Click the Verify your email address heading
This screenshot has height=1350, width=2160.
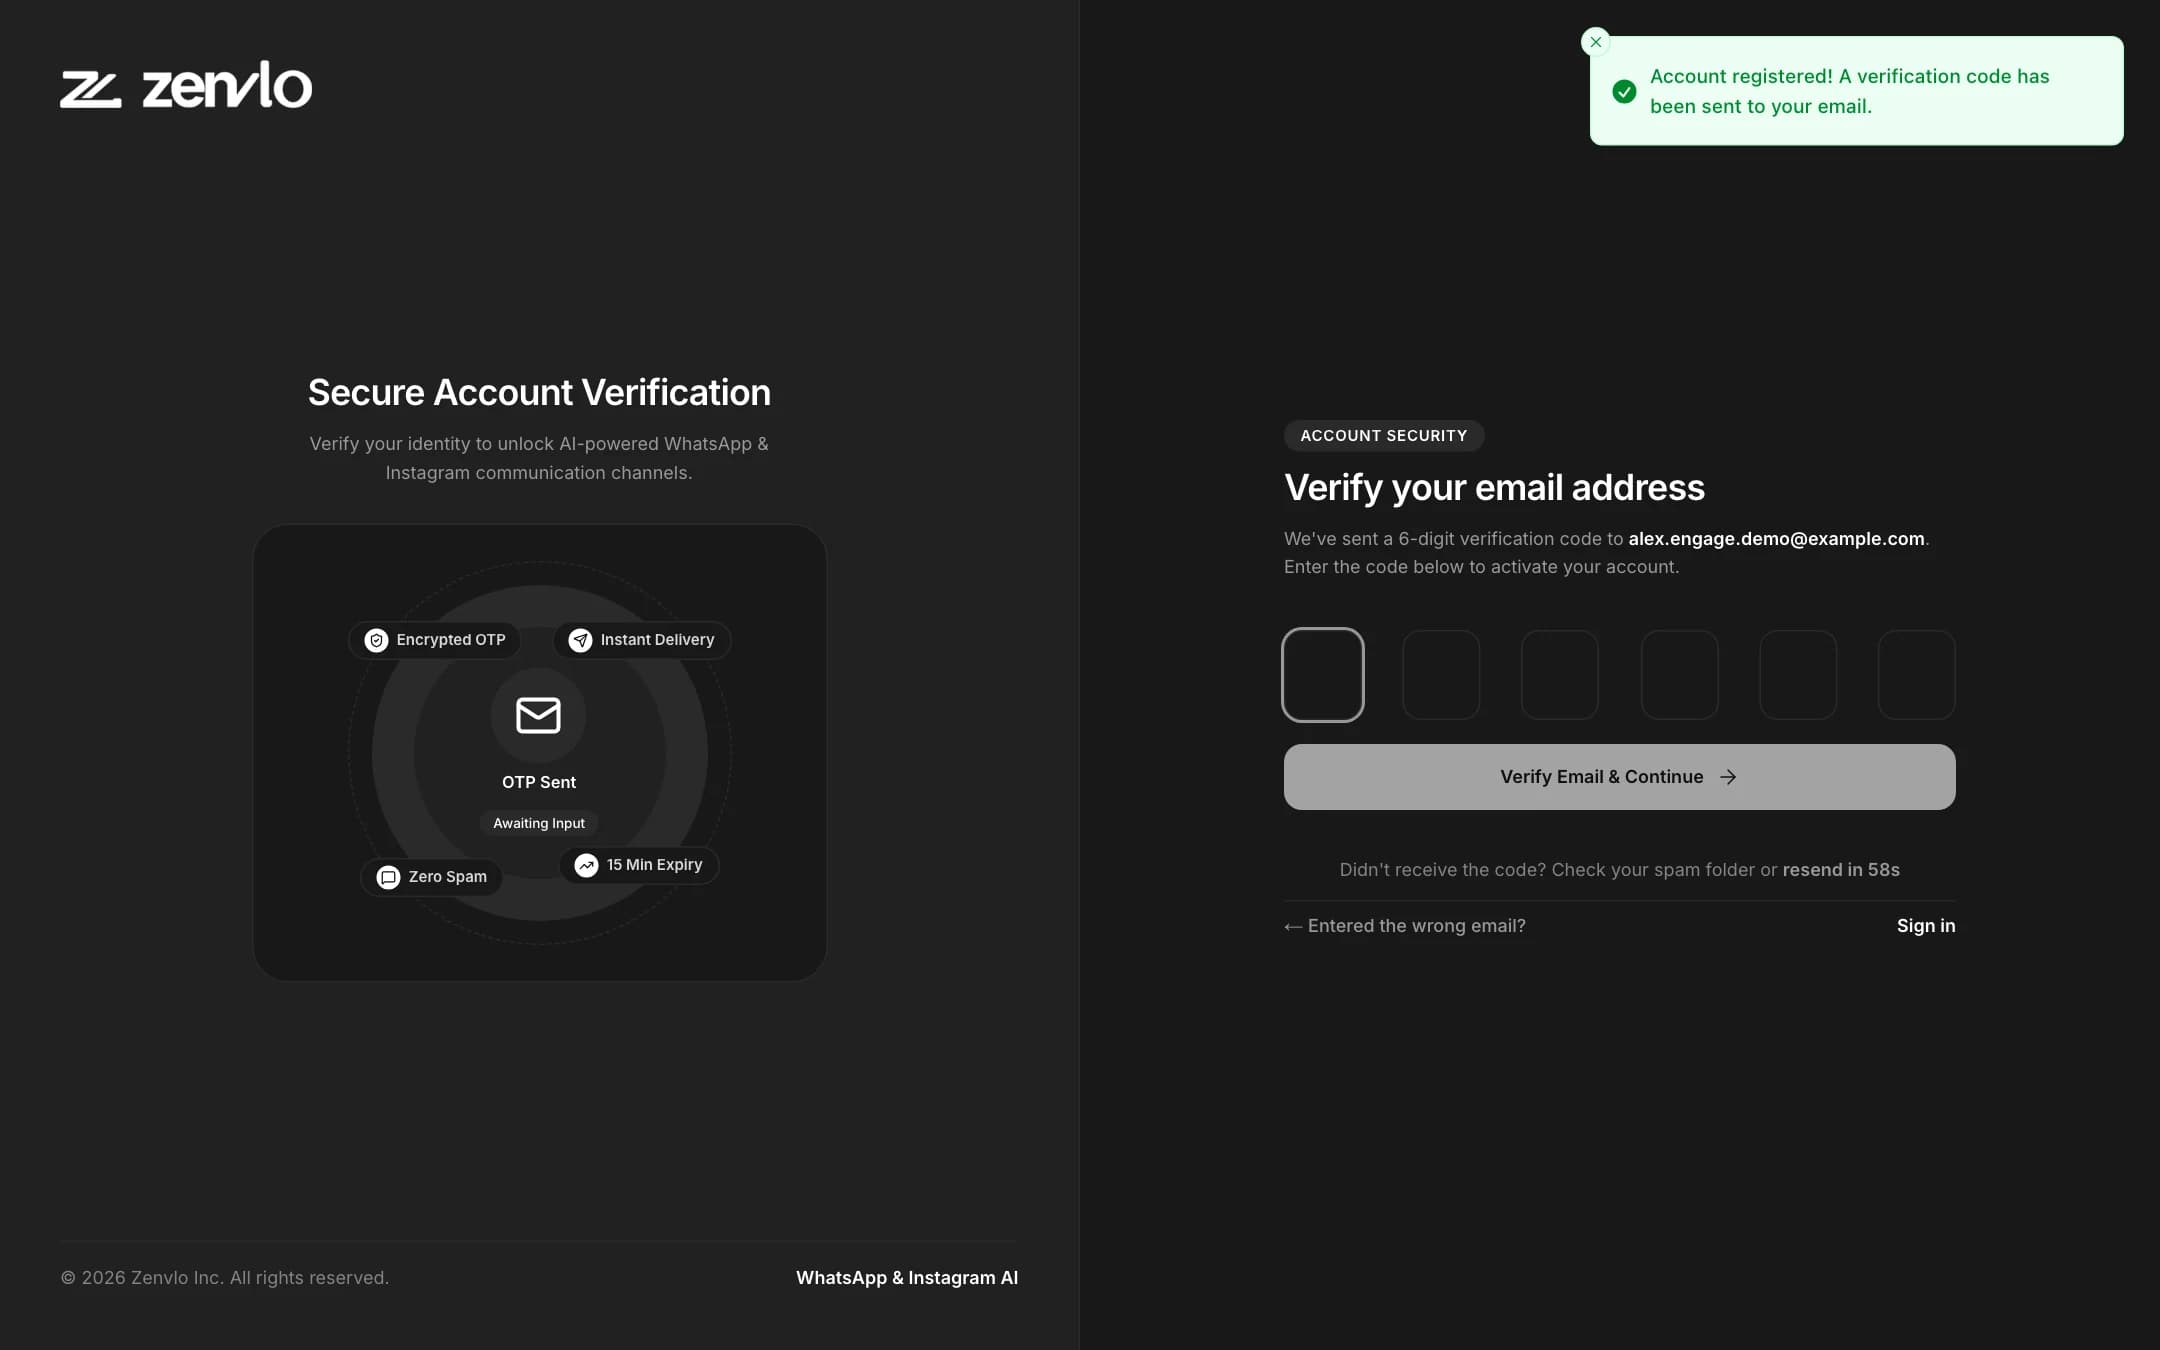click(1494, 488)
